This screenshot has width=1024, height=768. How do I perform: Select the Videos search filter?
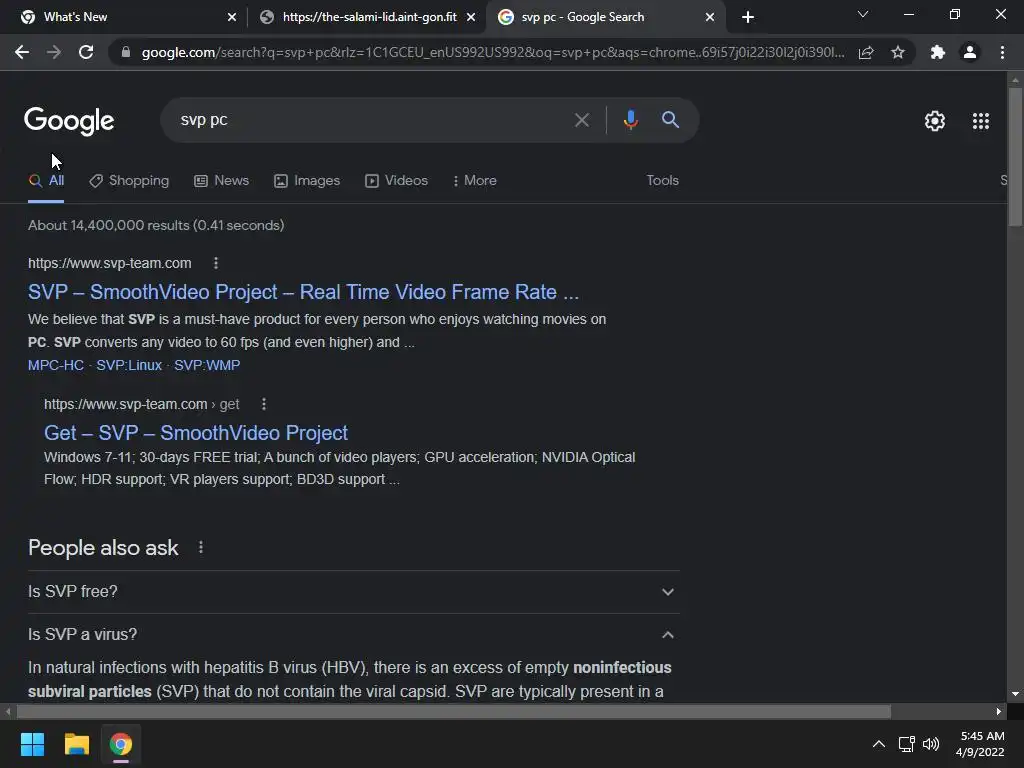[396, 181]
